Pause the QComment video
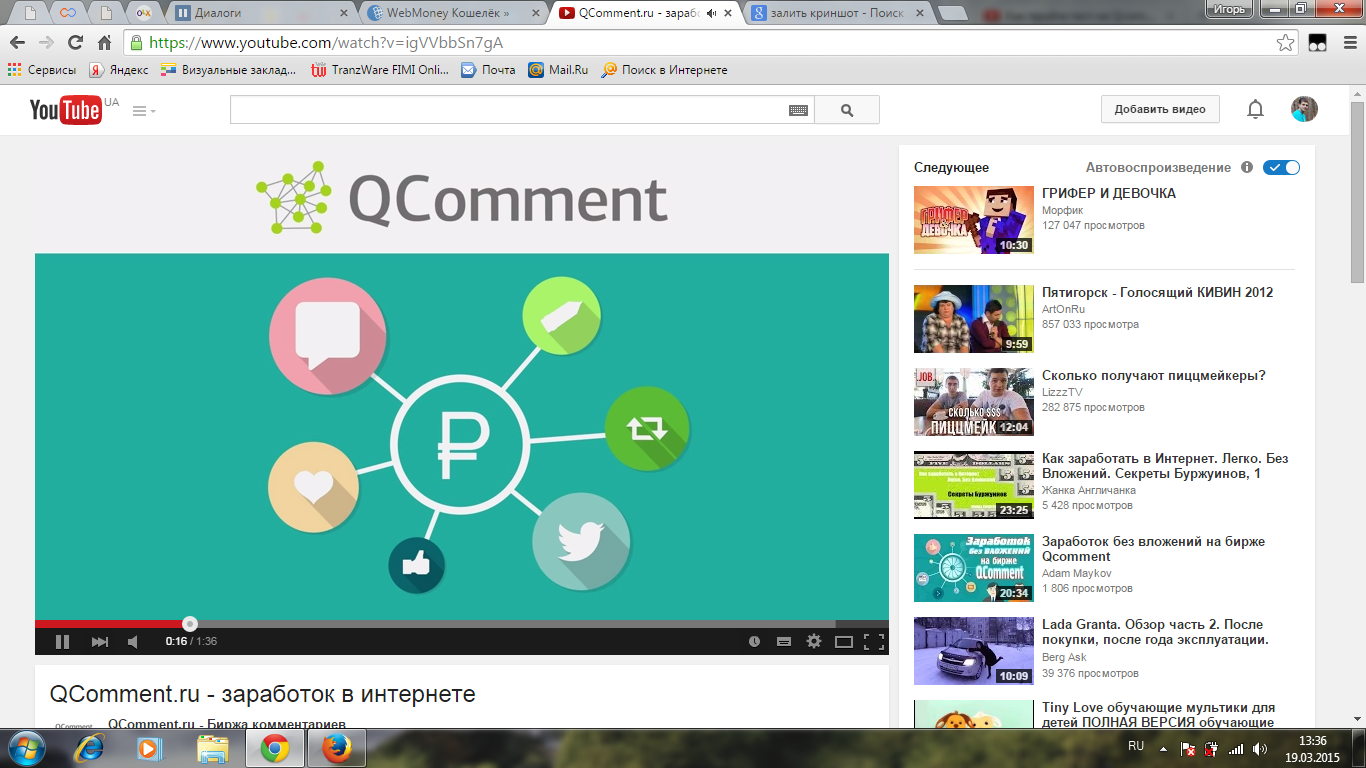 pyautogui.click(x=62, y=641)
